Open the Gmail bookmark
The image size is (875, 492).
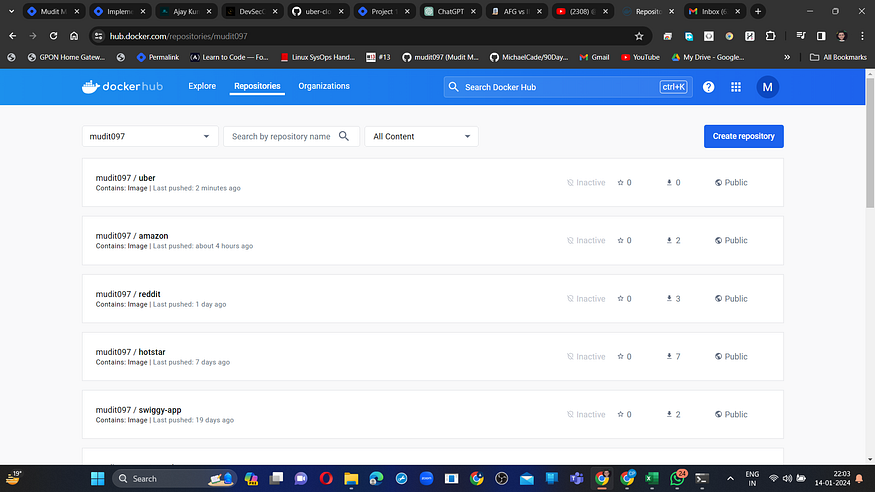click(594, 57)
